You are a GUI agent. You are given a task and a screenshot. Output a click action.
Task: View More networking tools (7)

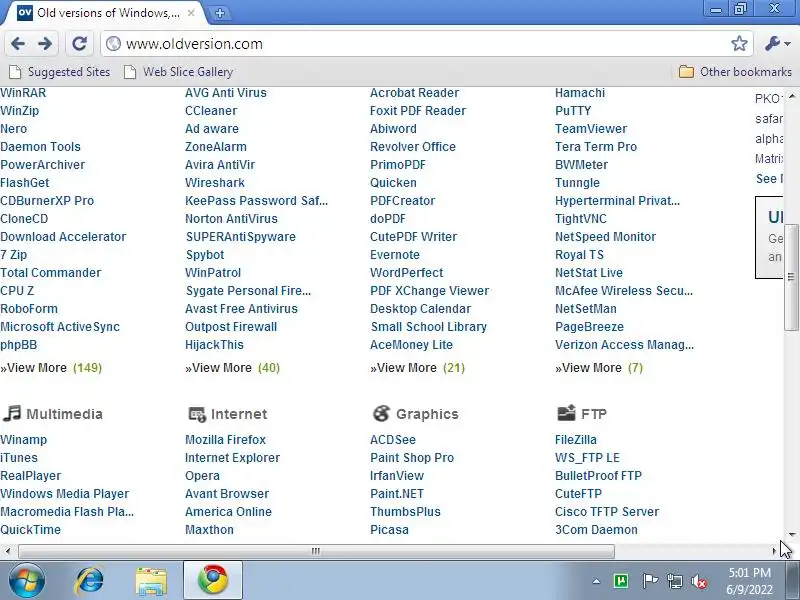tap(599, 368)
